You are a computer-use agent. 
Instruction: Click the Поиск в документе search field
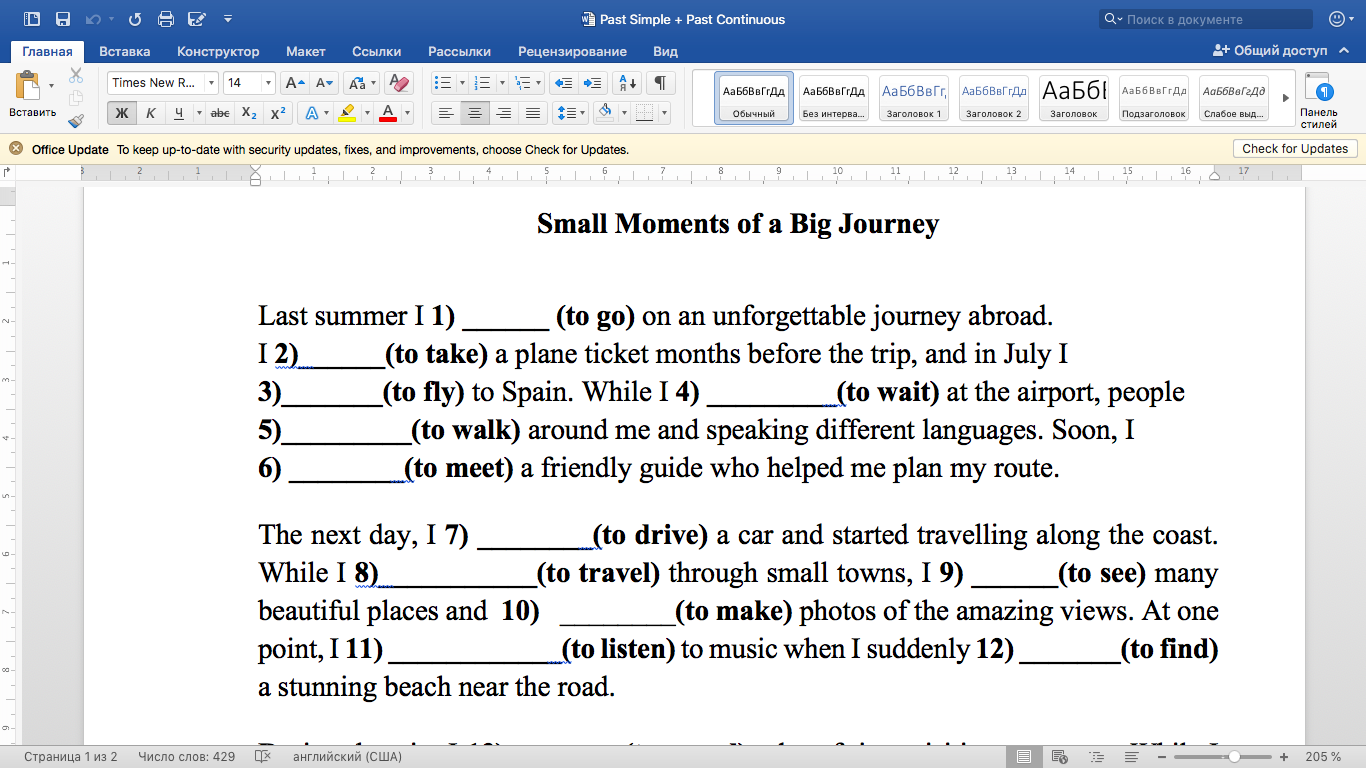pos(1215,19)
